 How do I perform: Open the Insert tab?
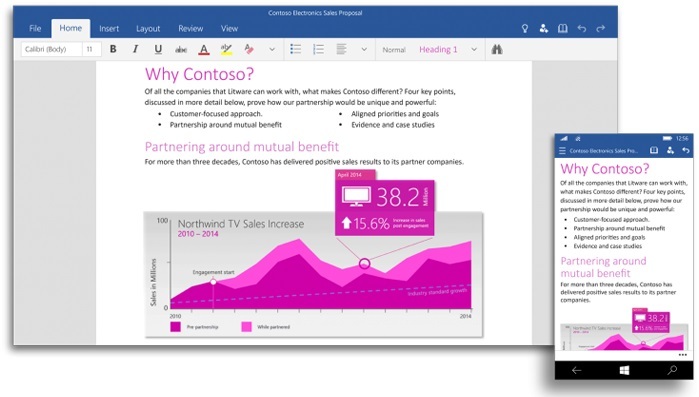(x=109, y=29)
